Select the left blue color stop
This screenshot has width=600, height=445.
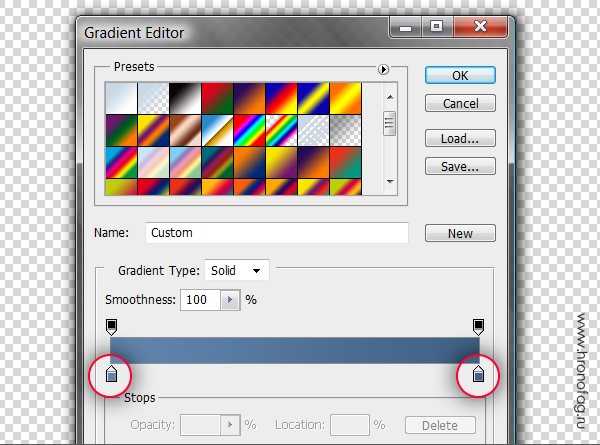point(111,374)
